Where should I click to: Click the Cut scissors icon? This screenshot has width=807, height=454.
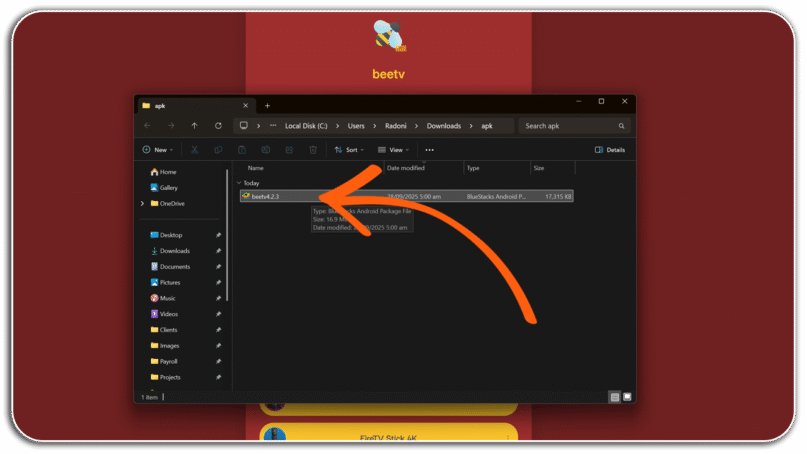[195, 150]
